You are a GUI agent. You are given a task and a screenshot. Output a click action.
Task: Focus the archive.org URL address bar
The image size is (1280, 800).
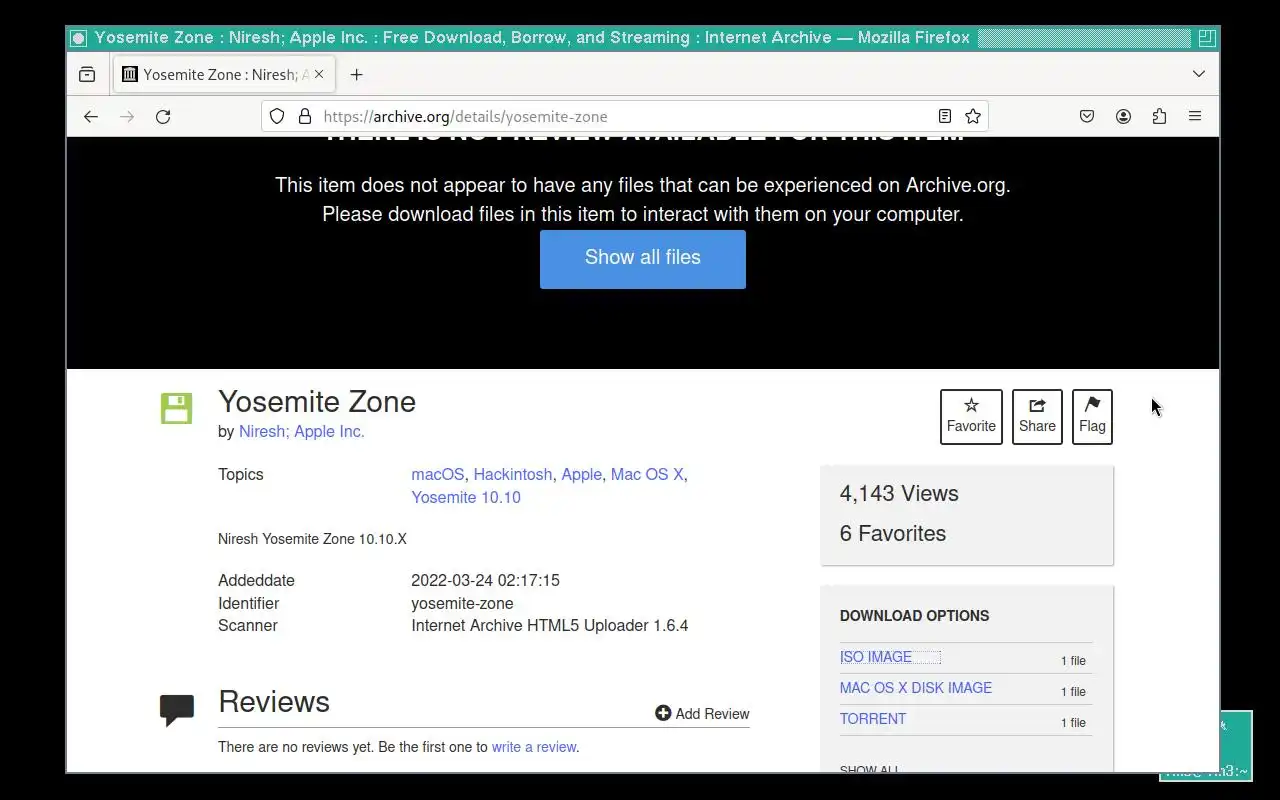(625, 116)
